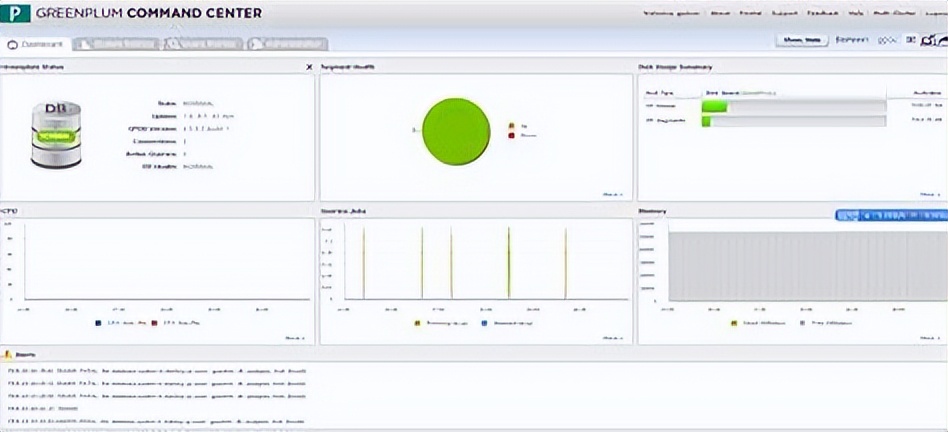Viewport: 948px width, 432px height.
Task: Expand details link in Disk Usage Summary panel
Action: click(x=929, y=194)
